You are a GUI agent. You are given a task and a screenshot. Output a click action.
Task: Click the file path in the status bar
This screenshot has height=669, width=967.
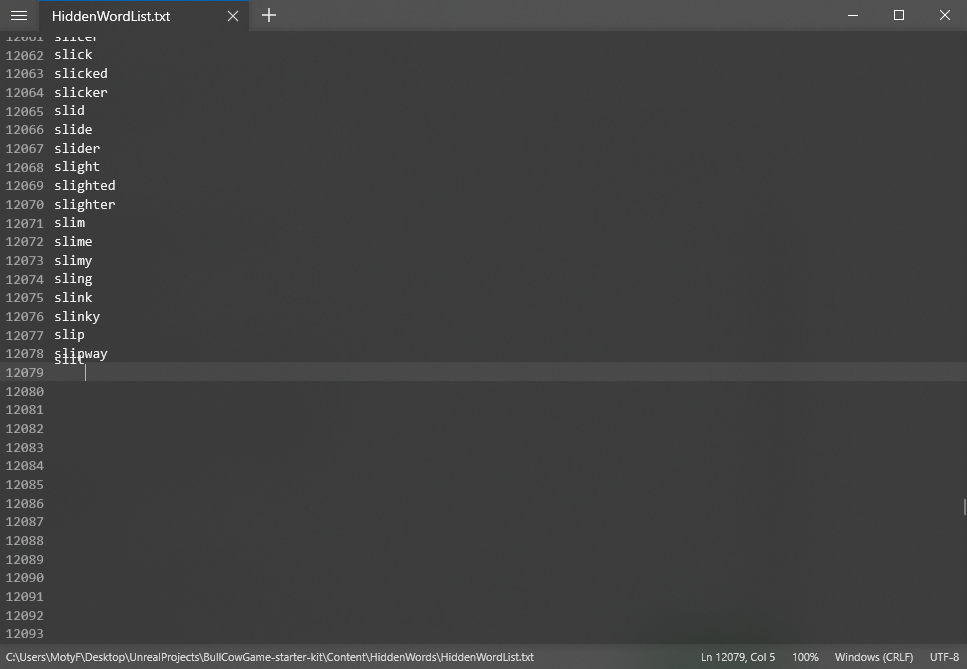point(270,657)
